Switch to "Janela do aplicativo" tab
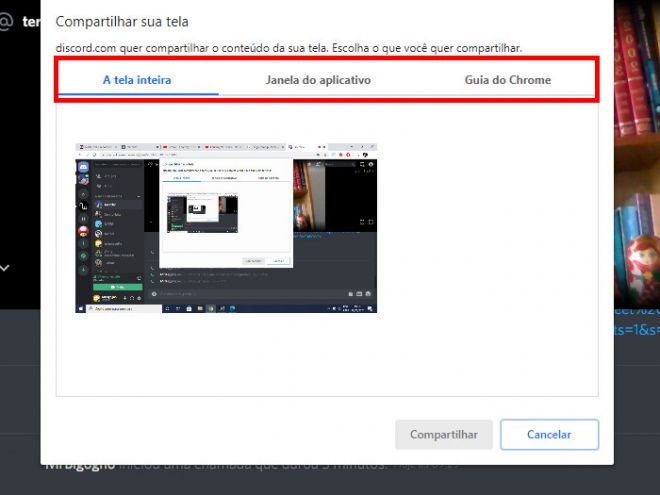Image resolution: width=660 pixels, height=495 pixels. tap(318, 80)
